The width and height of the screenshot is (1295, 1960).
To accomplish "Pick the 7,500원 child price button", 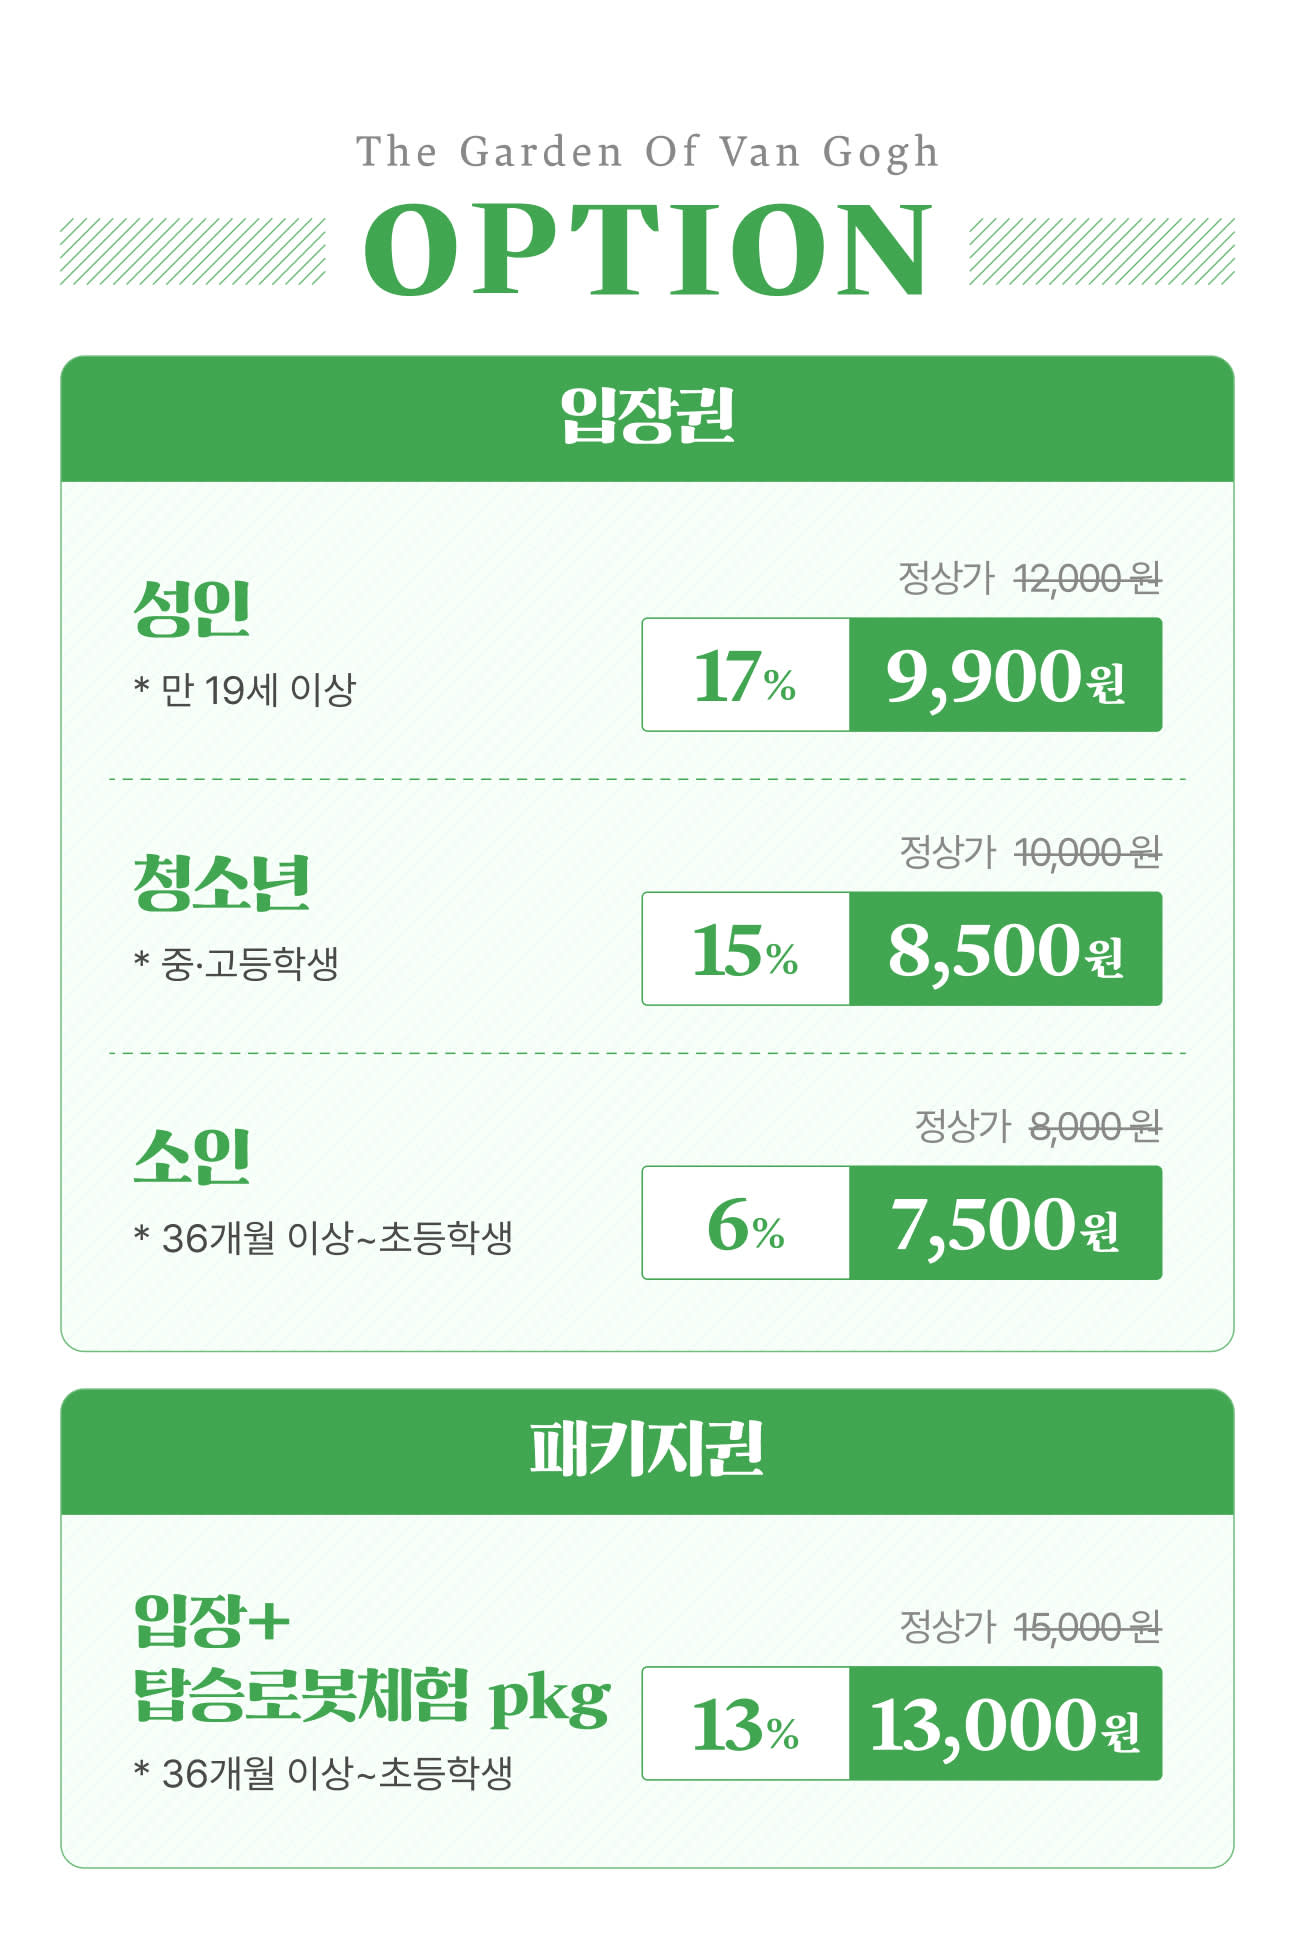I will 1005,1223.
